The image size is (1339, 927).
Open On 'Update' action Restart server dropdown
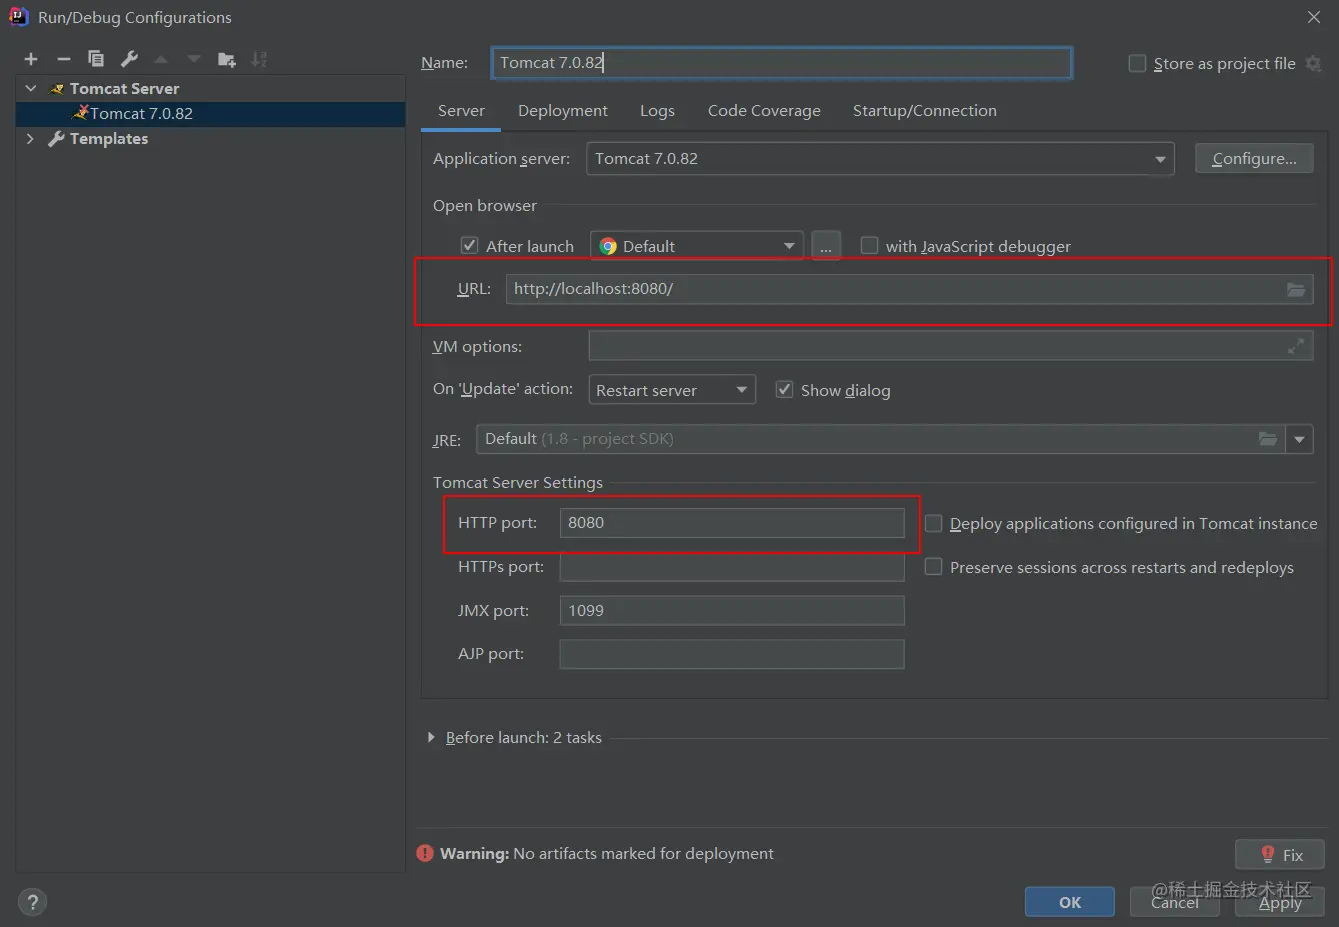(x=671, y=390)
